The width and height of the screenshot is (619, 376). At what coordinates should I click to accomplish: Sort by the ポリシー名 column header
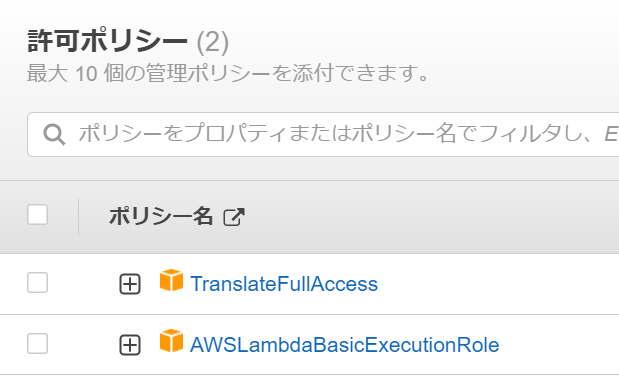coord(161,216)
